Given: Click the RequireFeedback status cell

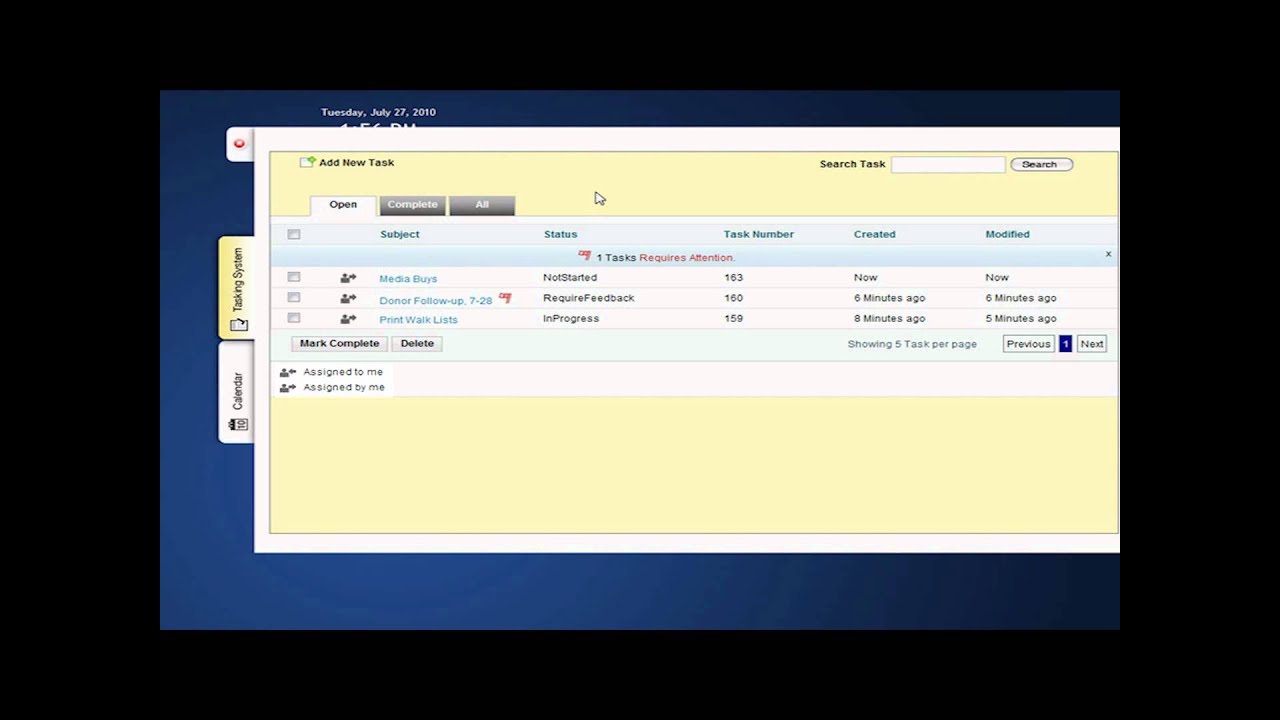Looking at the screenshot, I should (x=589, y=298).
